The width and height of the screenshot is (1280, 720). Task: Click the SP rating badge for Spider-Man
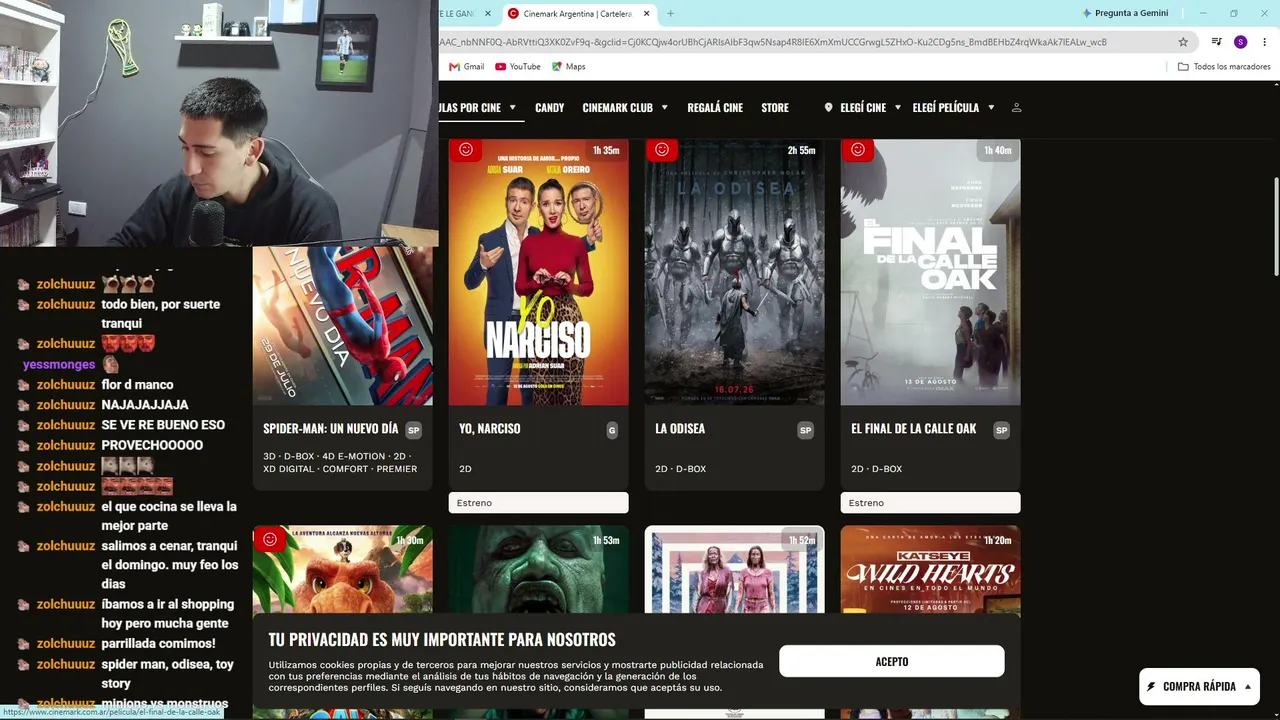(x=413, y=430)
